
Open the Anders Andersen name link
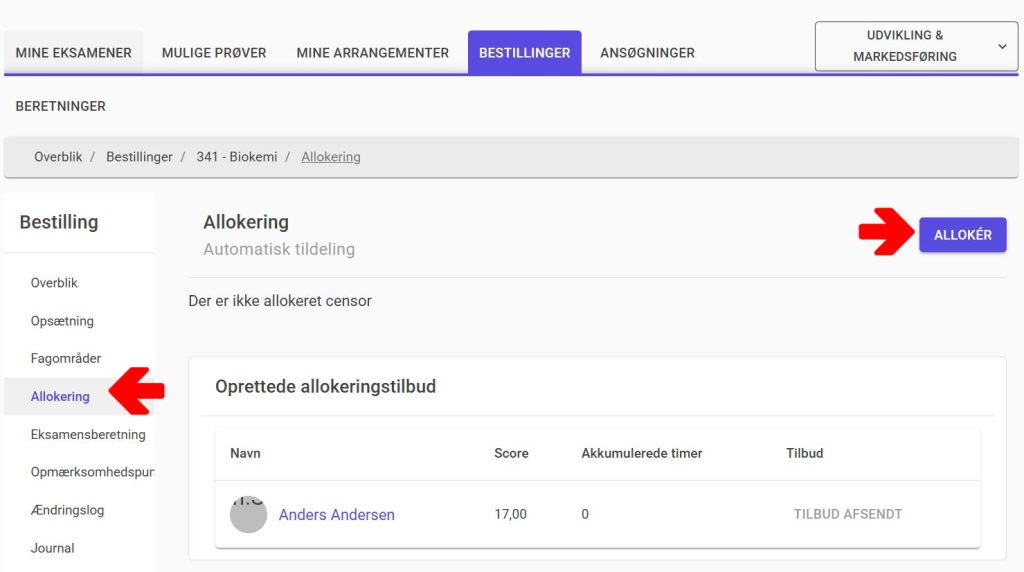point(336,515)
